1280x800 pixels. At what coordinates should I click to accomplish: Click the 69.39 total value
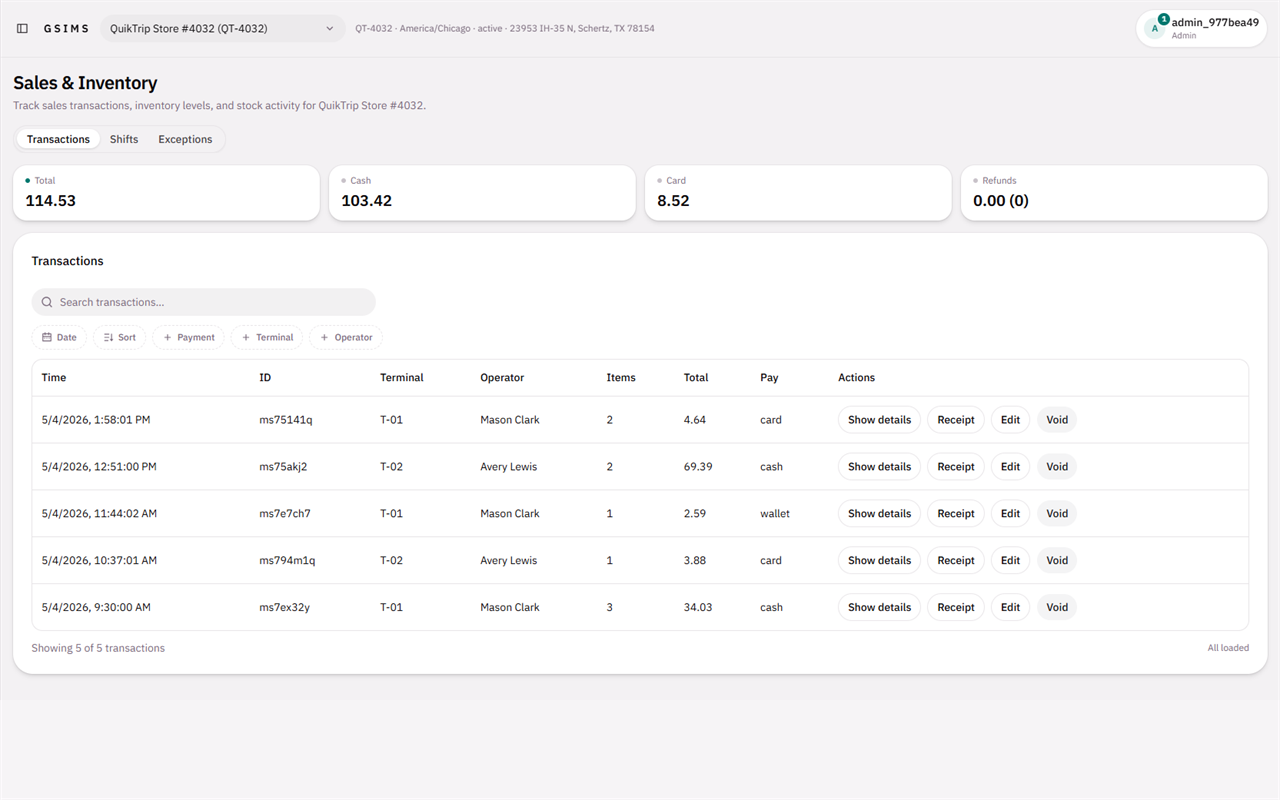click(698, 467)
